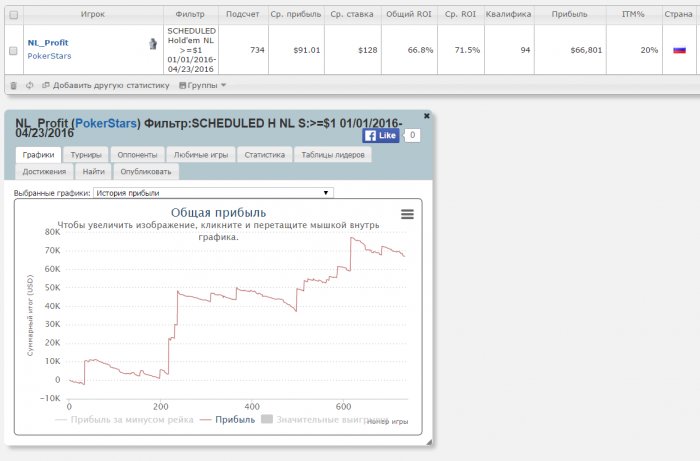Screen dimensions: 700x461
Task: Close the NL_Profit chart panel
Action: coord(426,116)
